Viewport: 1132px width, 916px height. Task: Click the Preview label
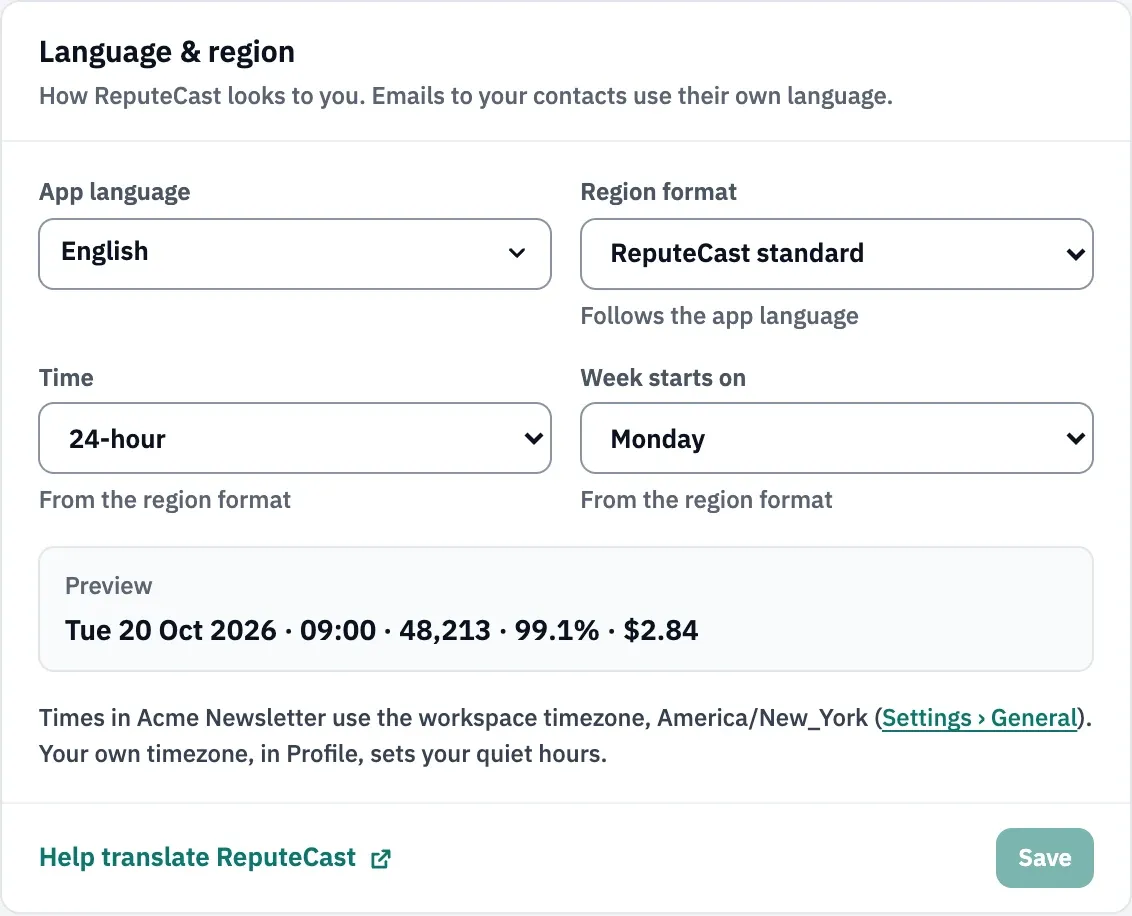(x=108, y=585)
